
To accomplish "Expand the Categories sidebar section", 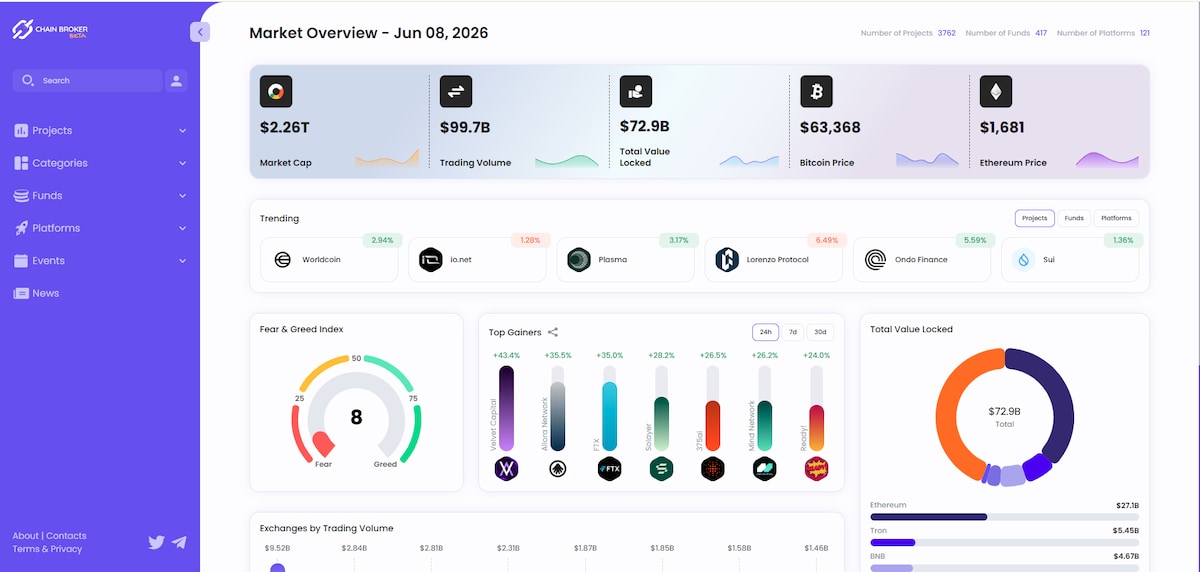I will click(x=100, y=163).
